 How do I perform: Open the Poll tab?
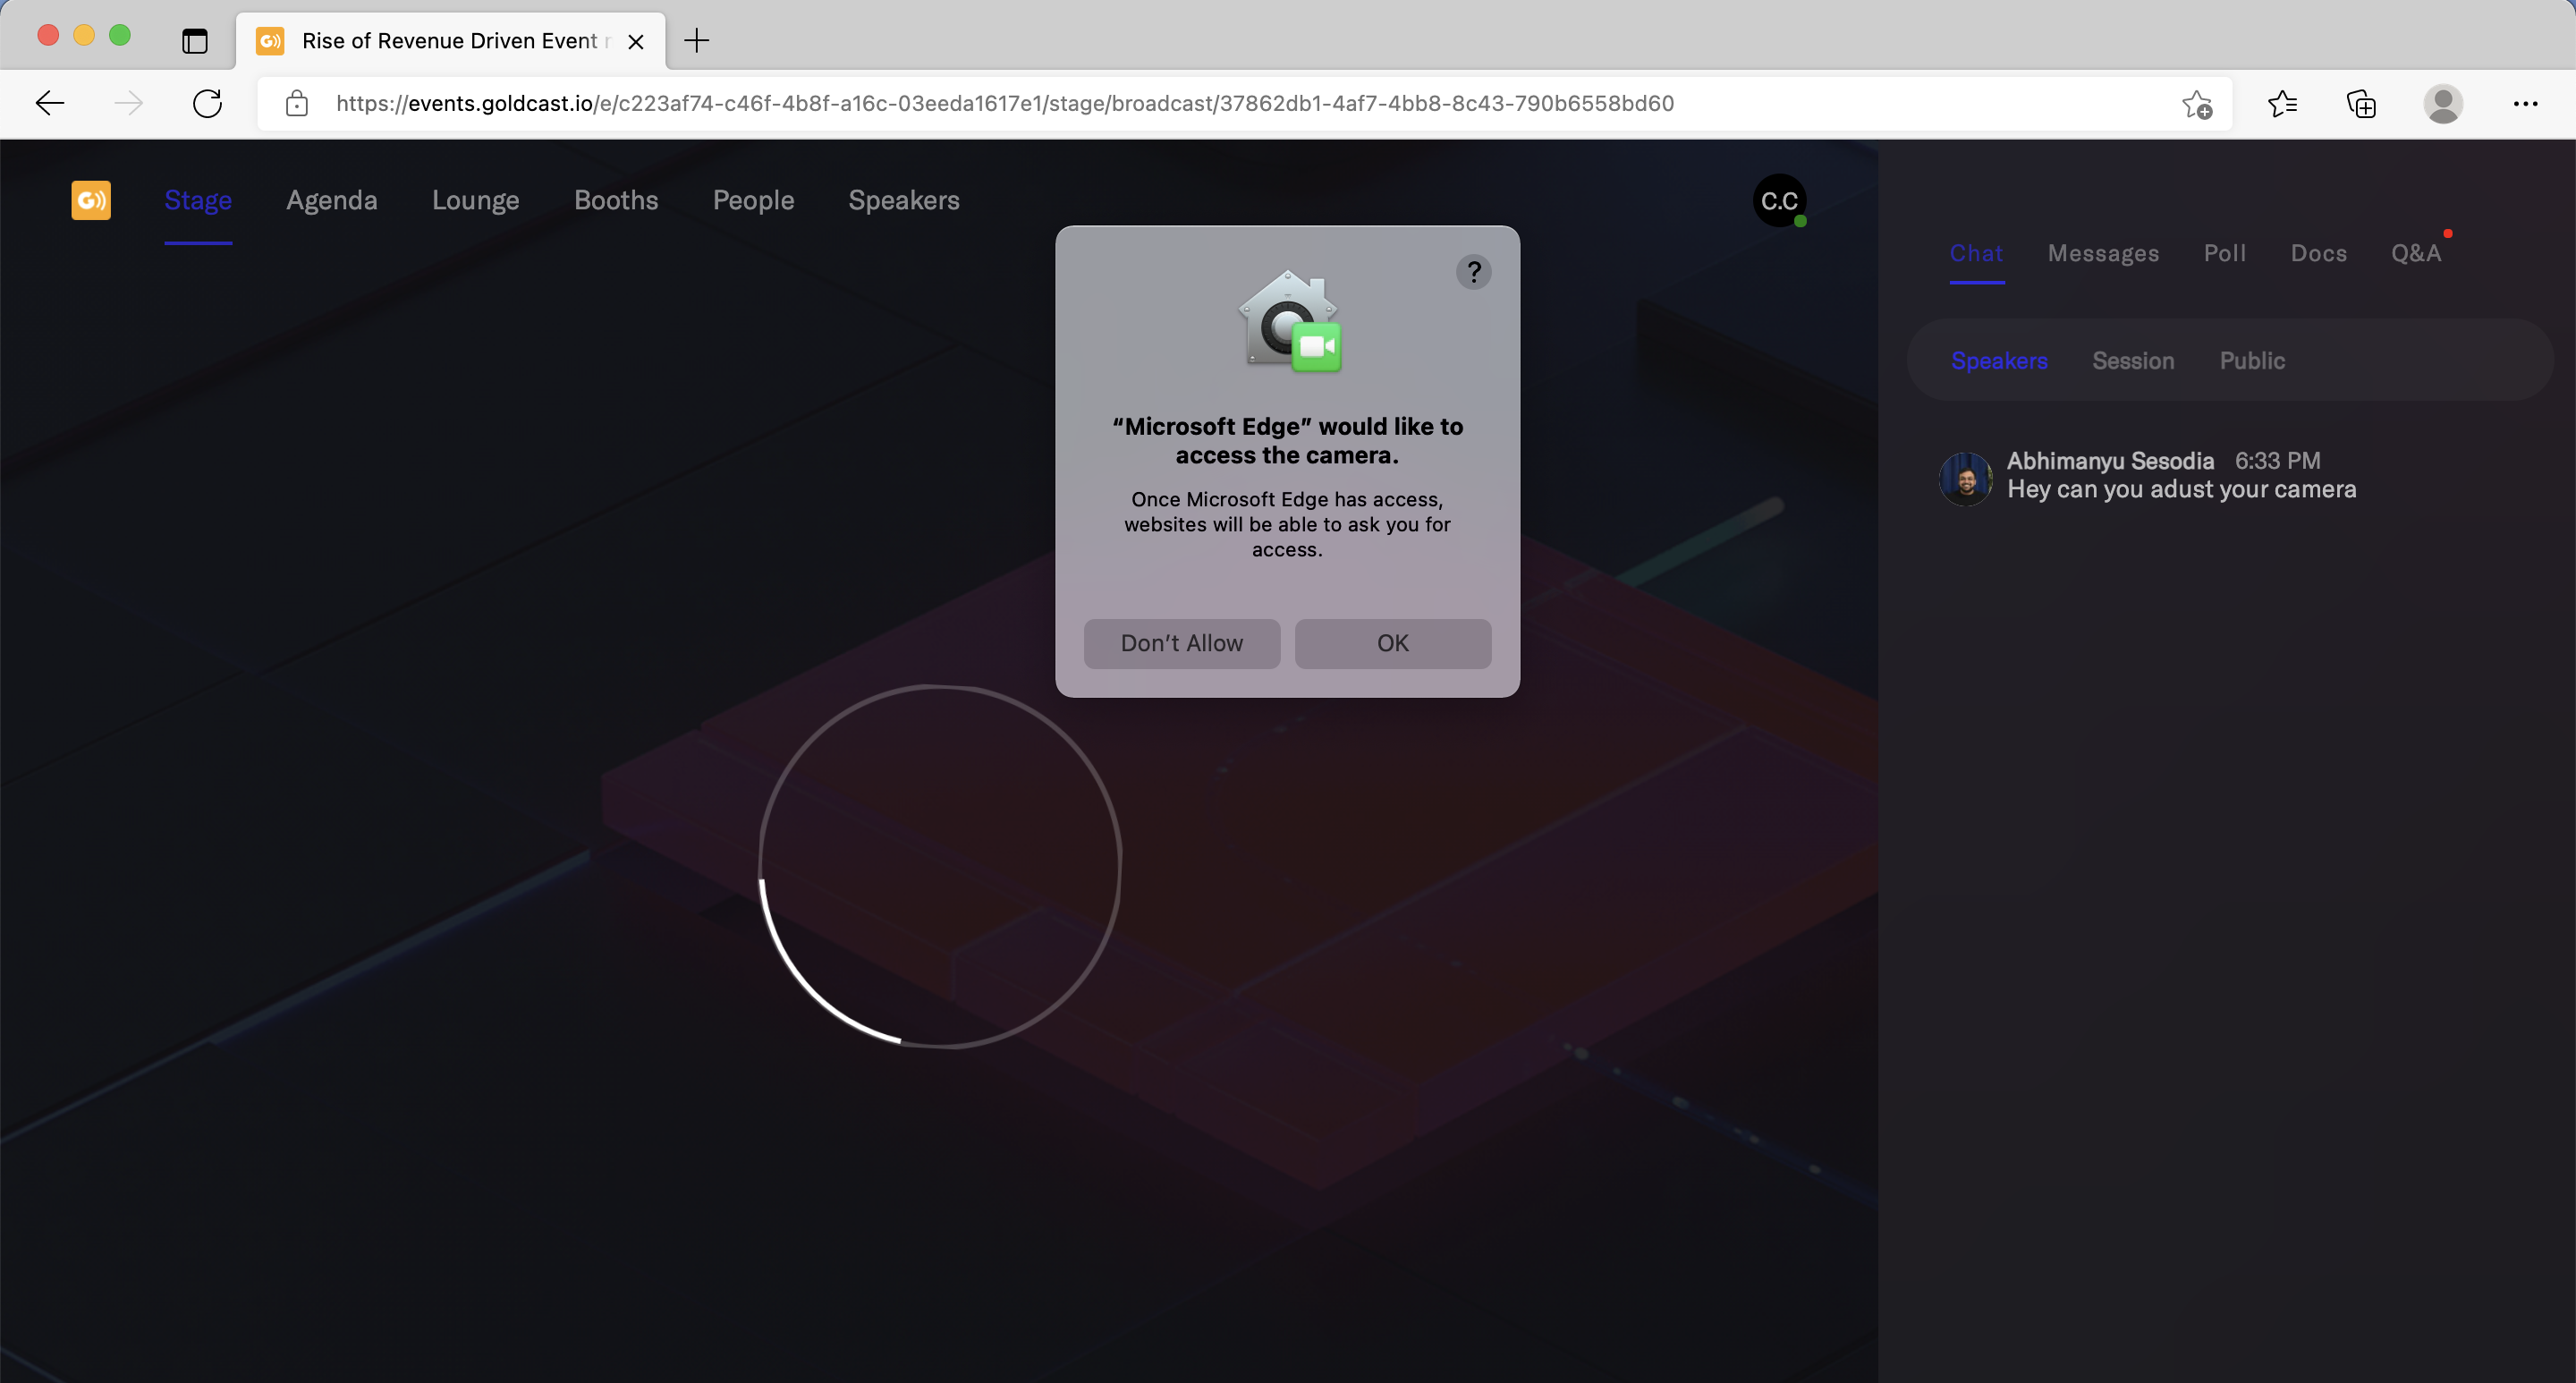[x=2225, y=253]
